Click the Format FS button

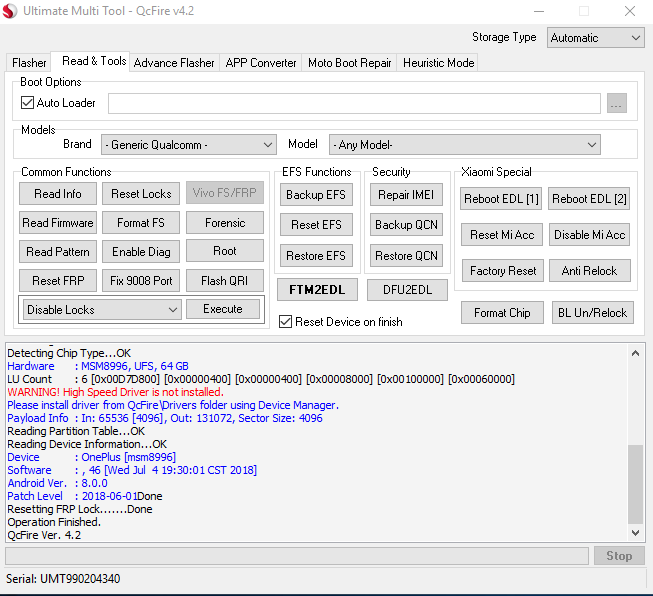[x=141, y=223]
